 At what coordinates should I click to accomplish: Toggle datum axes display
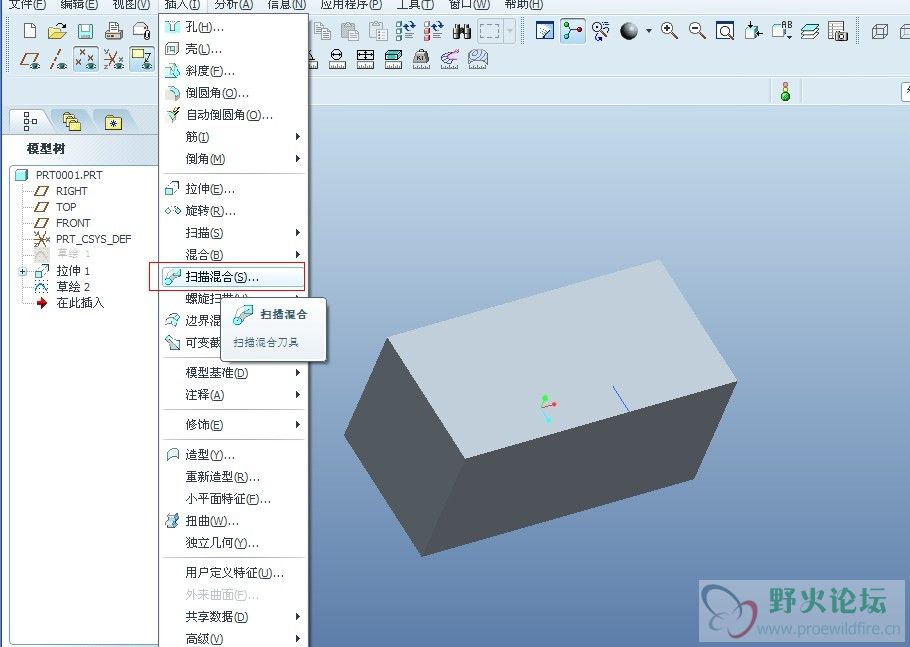point(58,59)
